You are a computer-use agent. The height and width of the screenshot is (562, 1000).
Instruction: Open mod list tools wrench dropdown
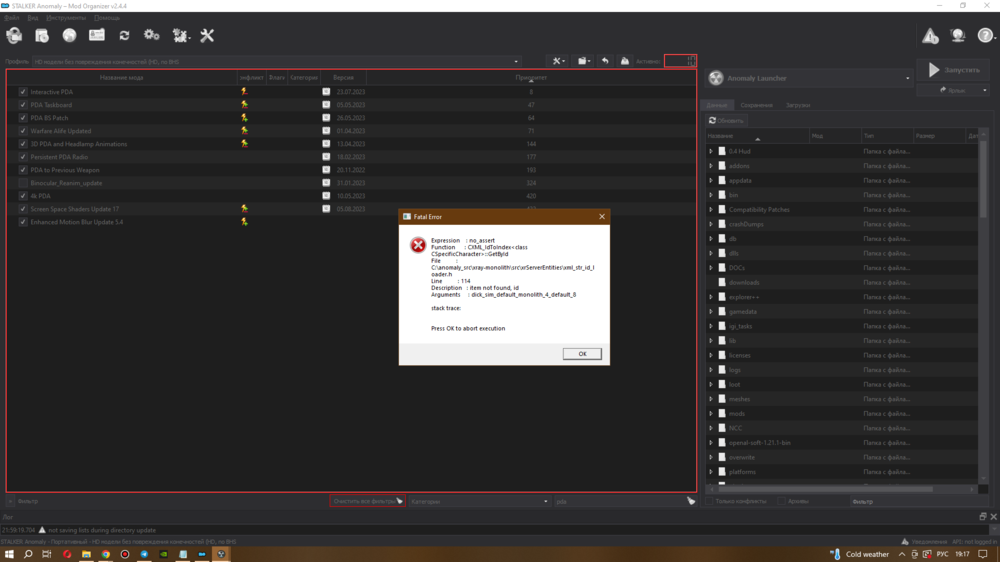pyautogui.click(x=559, y=61)
